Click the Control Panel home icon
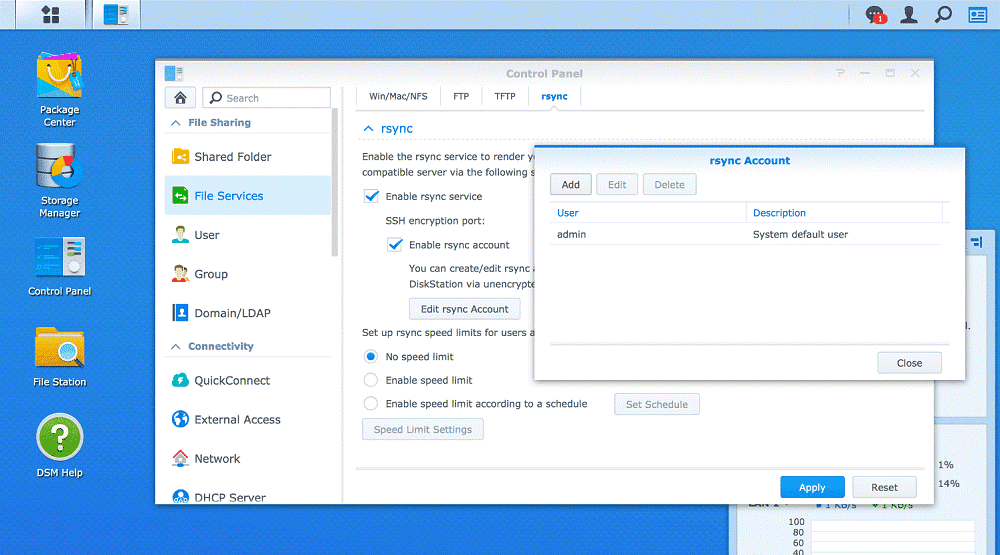Image resolution: width=1000 pixels, height=555 pixels. (x=180, y=97)
